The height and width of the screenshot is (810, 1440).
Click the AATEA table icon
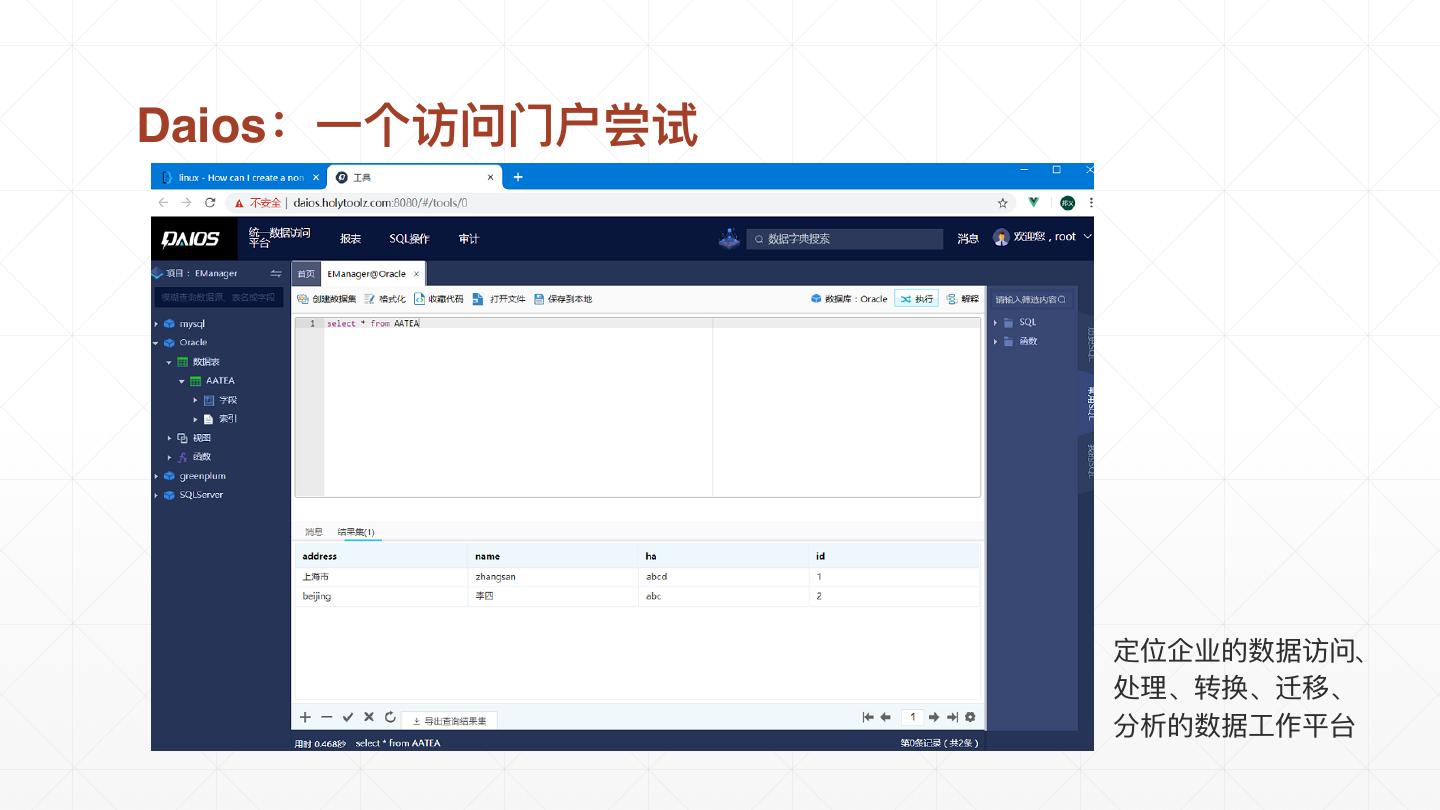click(x=196, y=381)
